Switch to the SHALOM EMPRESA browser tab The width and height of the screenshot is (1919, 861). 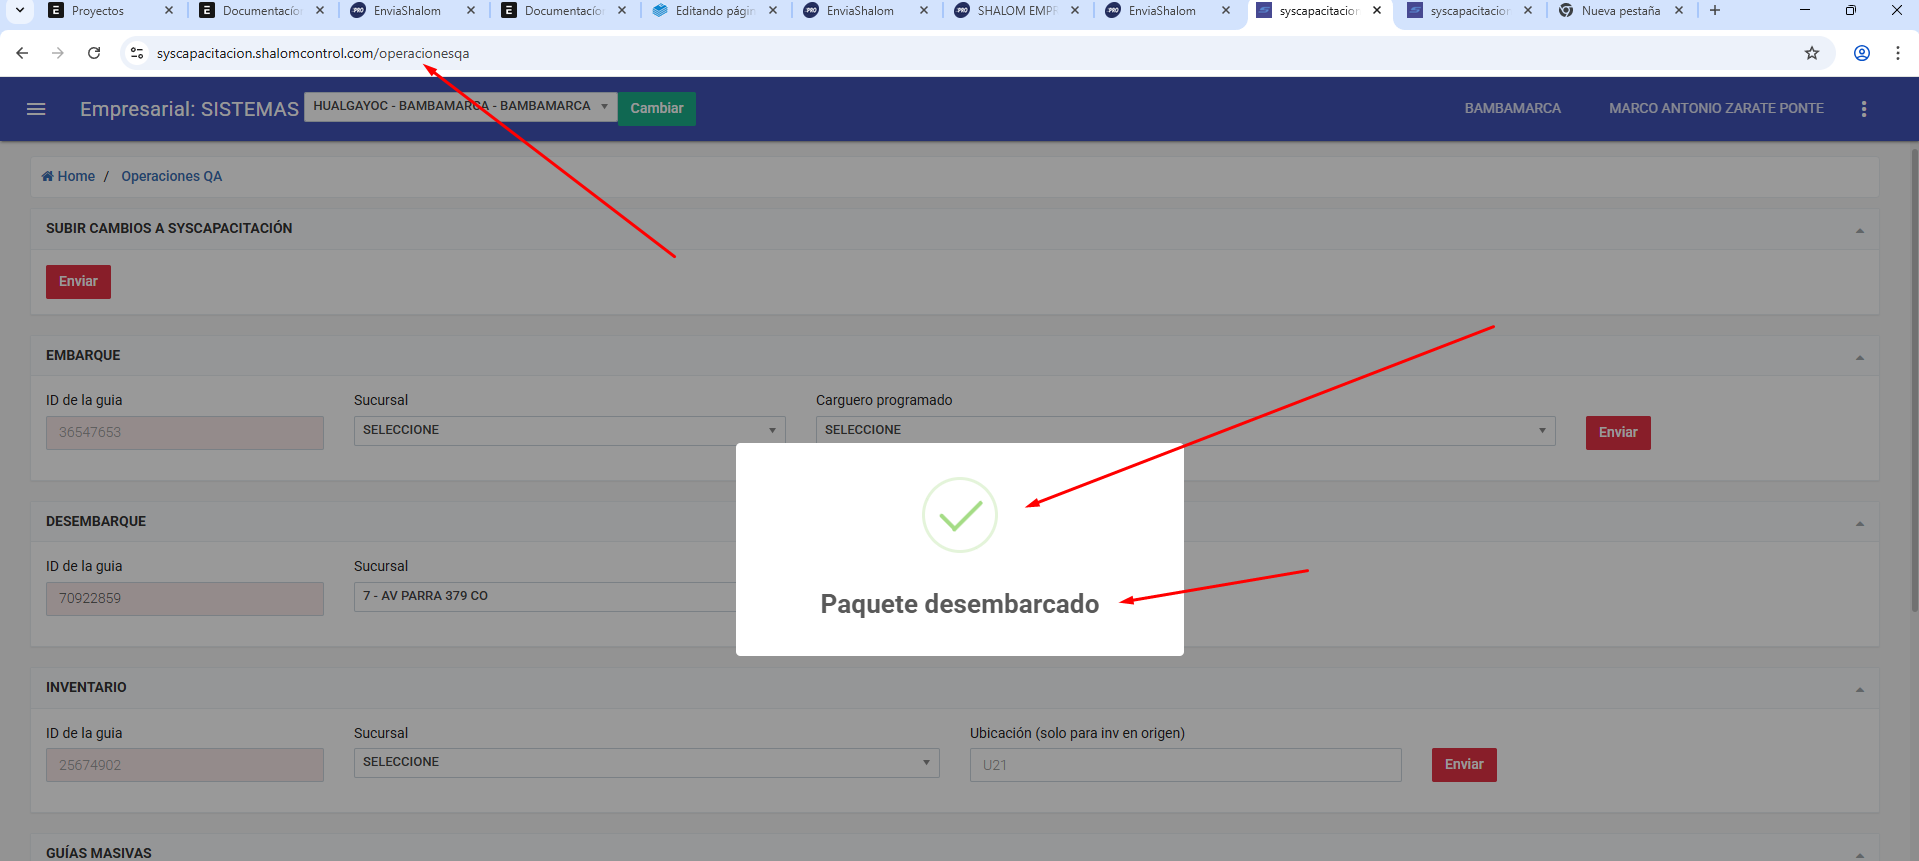point(1015,11)
